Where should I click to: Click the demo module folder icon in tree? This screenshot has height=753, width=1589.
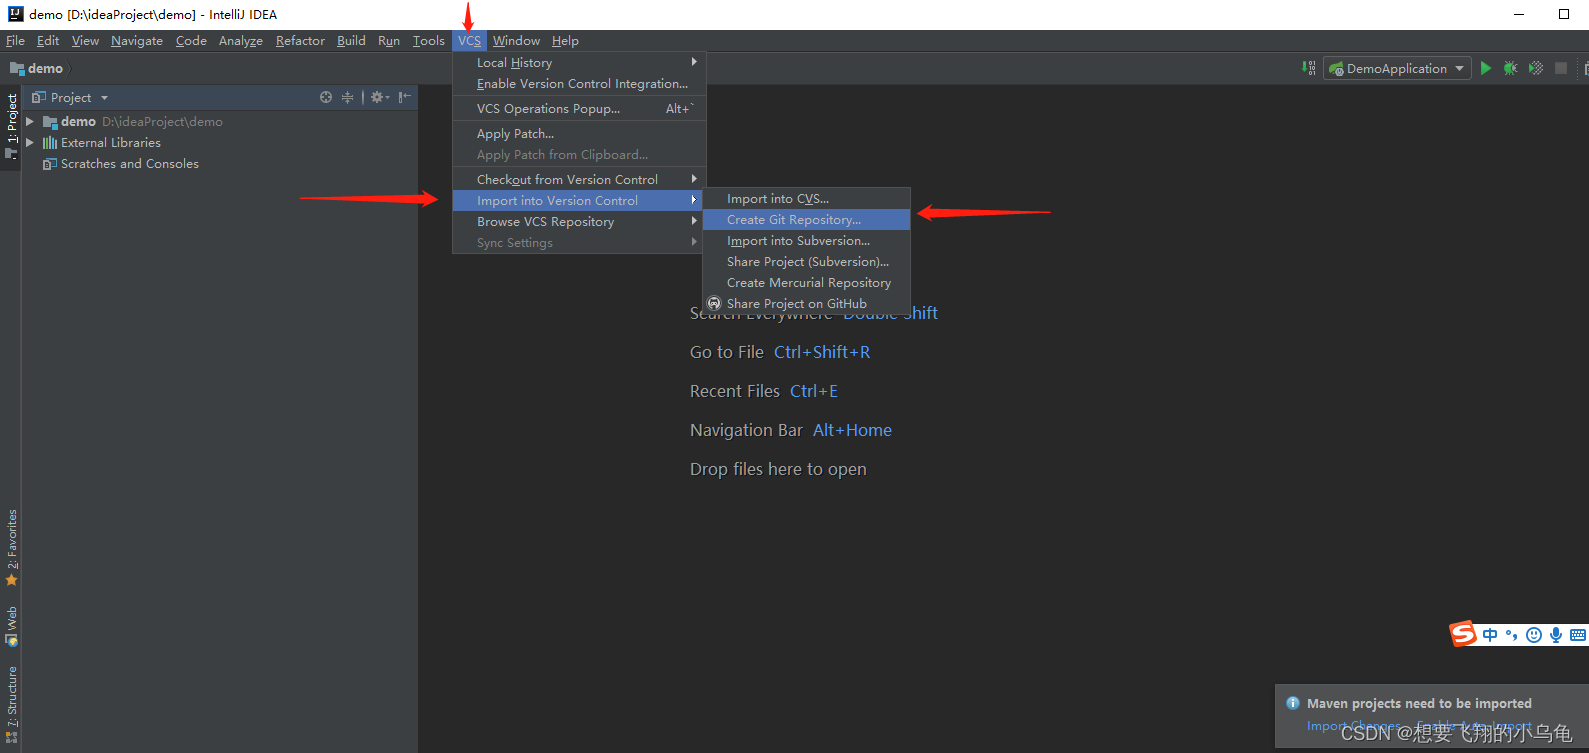pyautogui.click(x=50, y=122)
